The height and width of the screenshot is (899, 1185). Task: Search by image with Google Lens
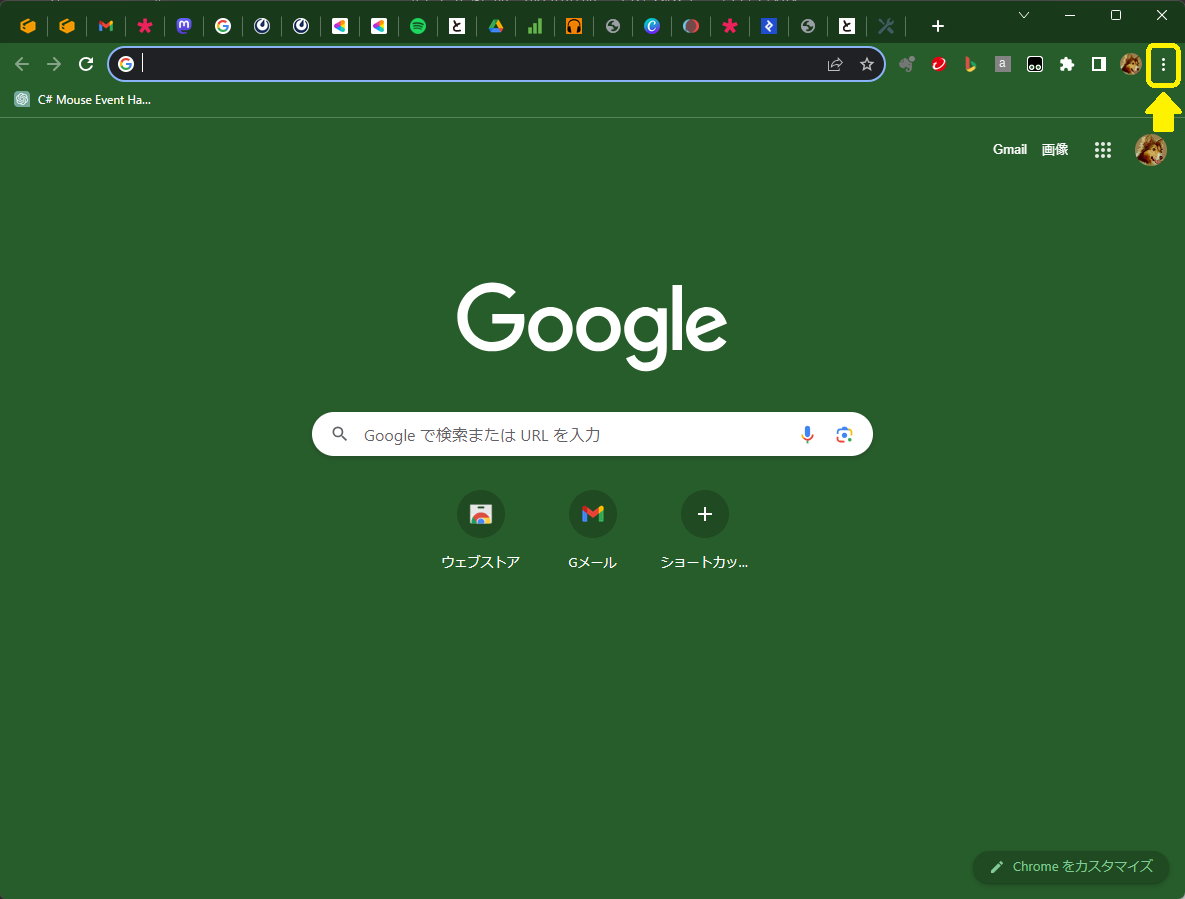(x=844, y=434)
